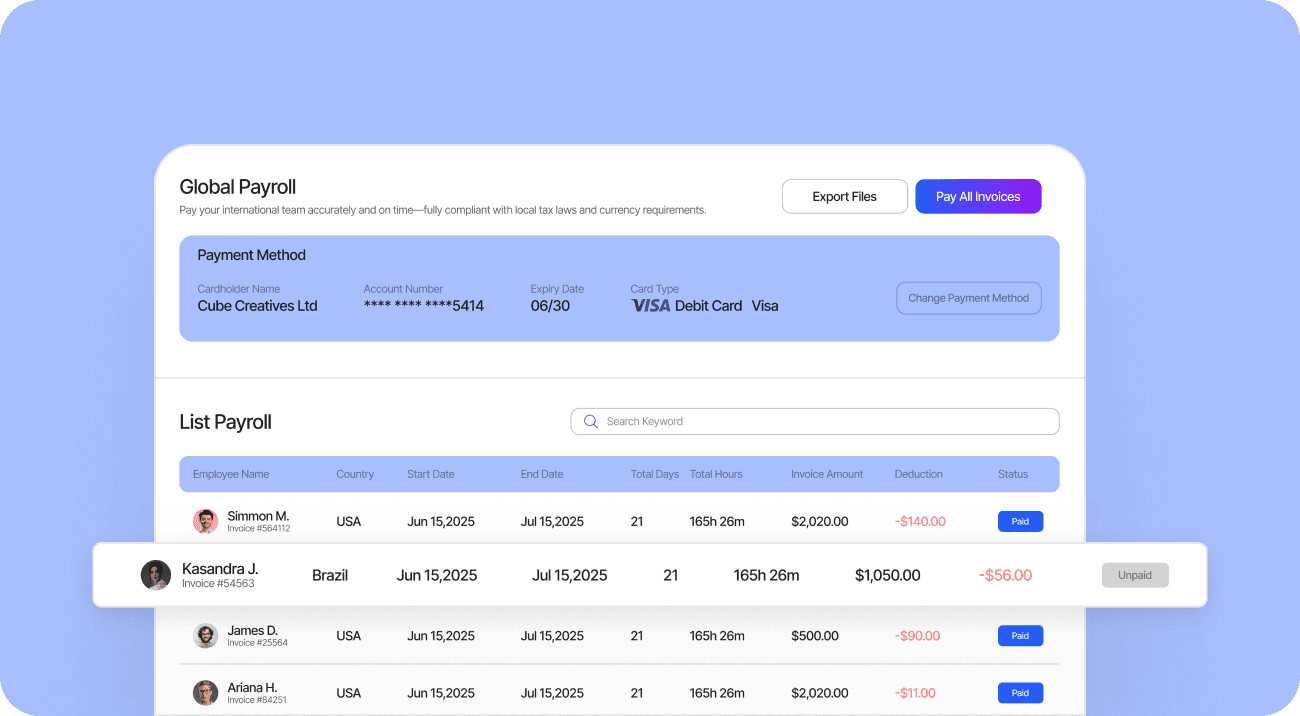Click the Invoice Amount column header
The image size is (1300, 716).
click(827, 474)
